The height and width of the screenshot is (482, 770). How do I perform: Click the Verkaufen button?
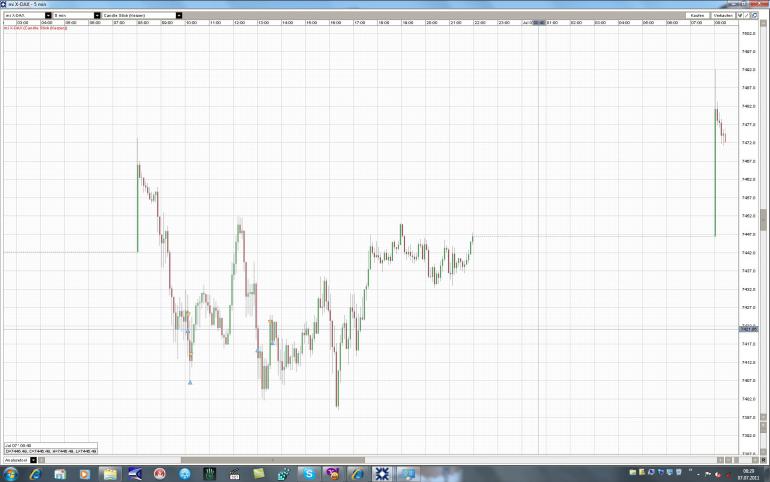click(723, 16)
